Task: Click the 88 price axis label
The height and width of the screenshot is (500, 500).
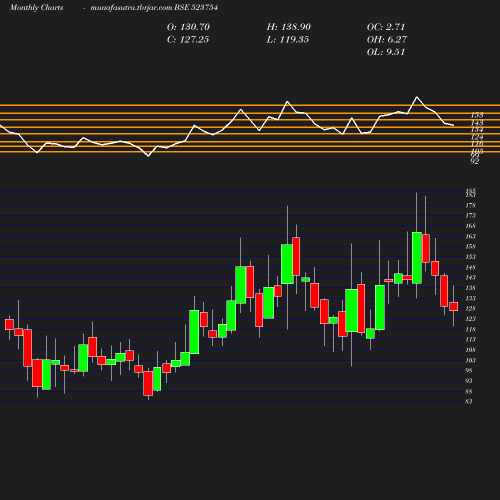Action: (x=469, y=391)
